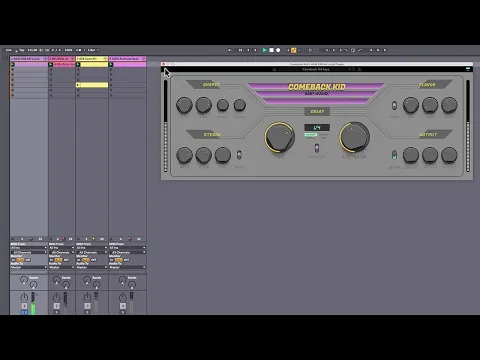The image size is (480, 360).
Task: Toggle the switch in the Flavor section
Action: coord(394,106)
